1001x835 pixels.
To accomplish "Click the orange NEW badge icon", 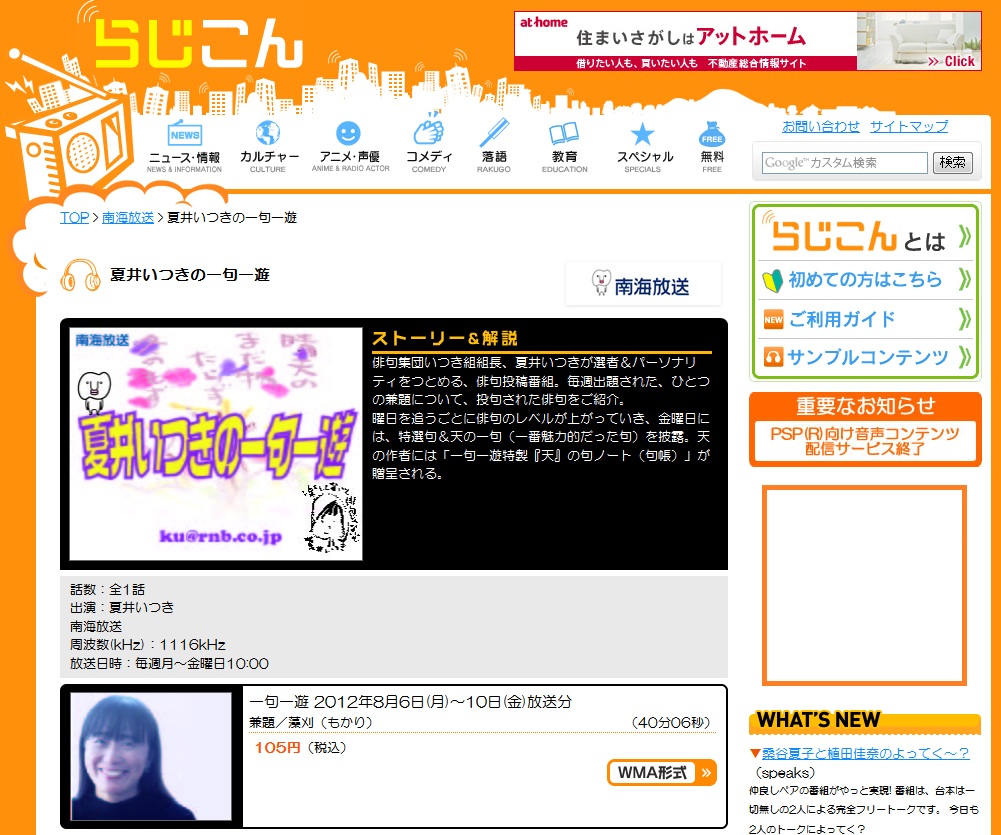I will pos(773,320).
